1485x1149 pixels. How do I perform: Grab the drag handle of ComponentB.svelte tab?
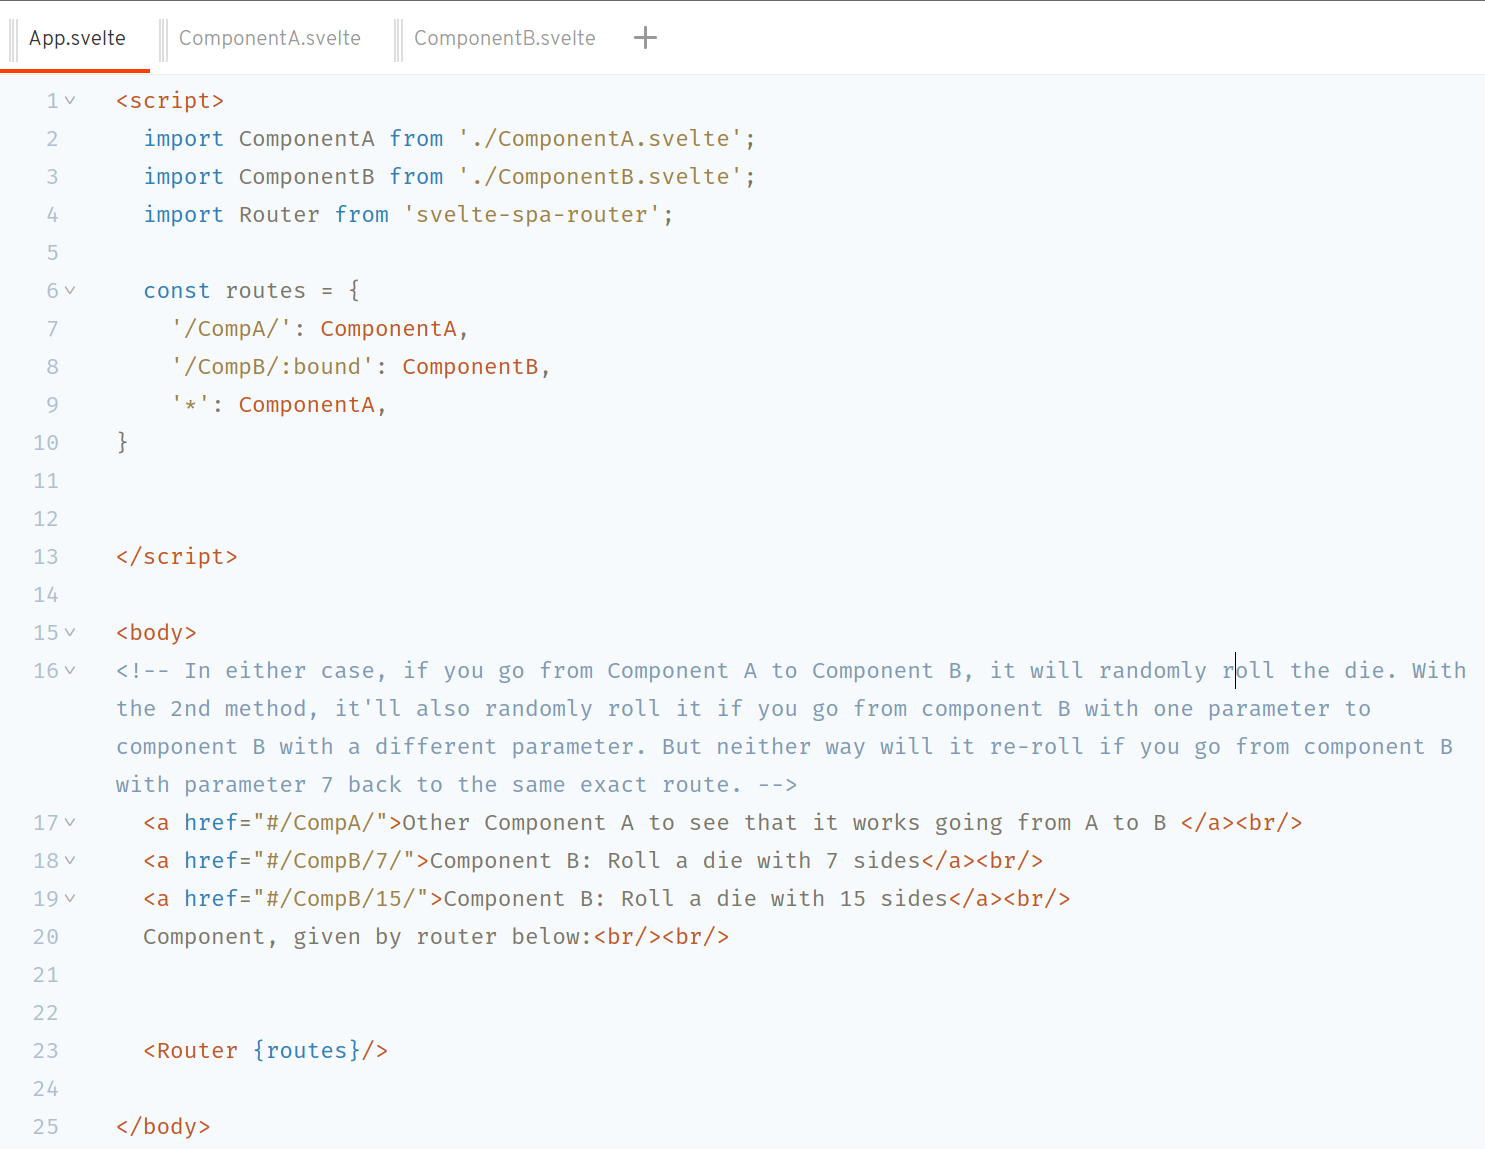point(399,39)
